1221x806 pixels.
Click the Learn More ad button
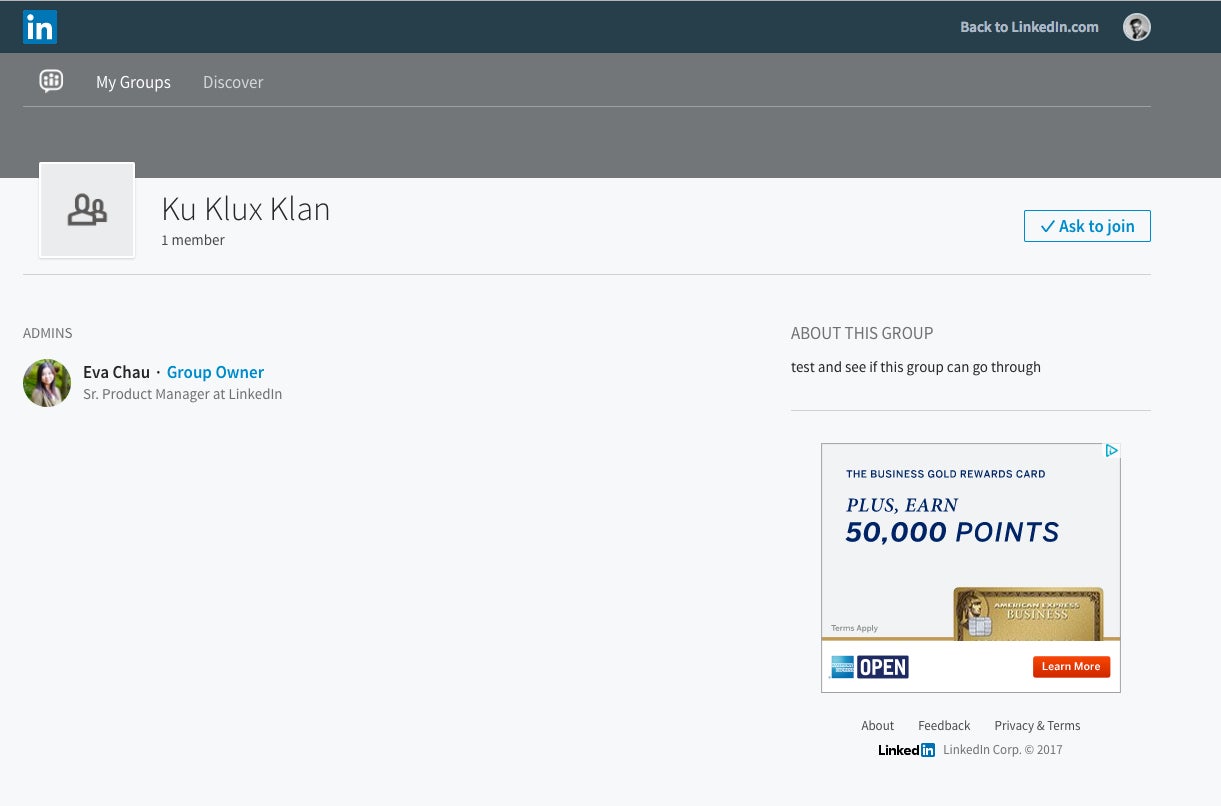point(1071,666)
